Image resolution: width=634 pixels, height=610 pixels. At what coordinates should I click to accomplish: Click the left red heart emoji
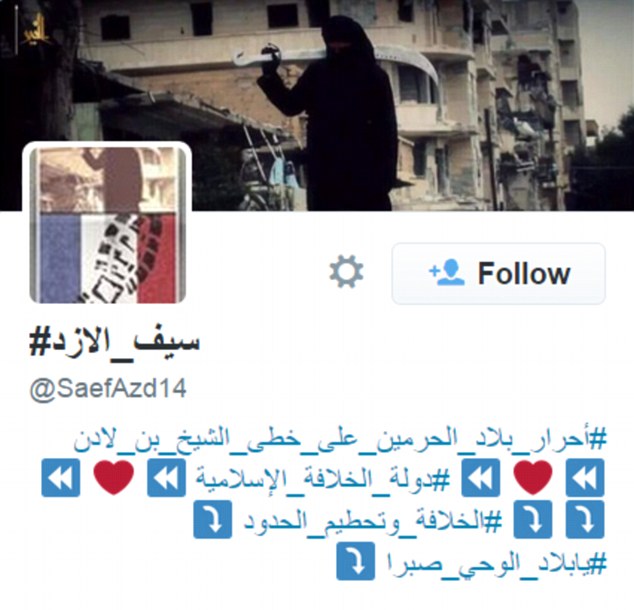coord(114,478)
